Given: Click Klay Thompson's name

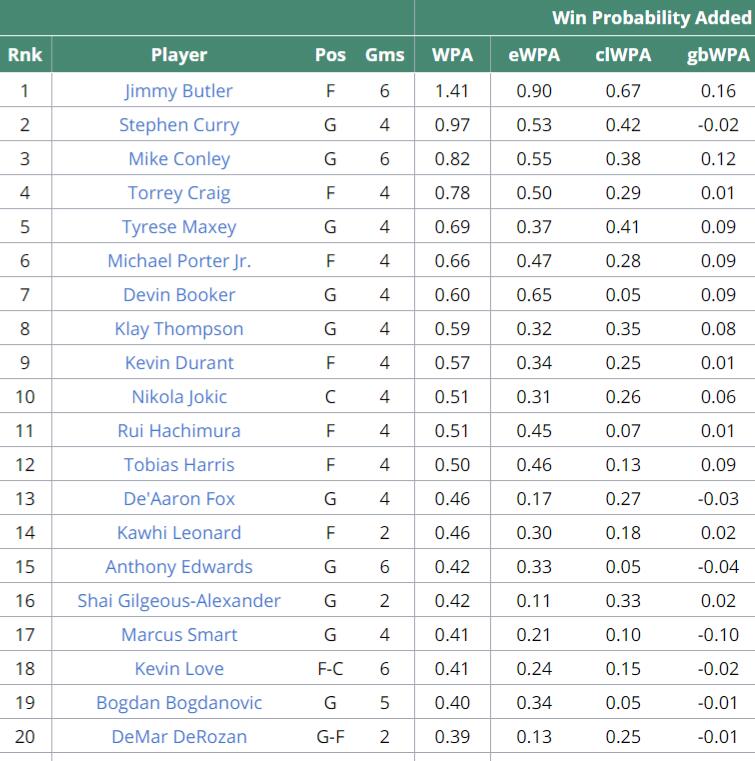Looking at the screenshot, I should tap(179, 329).
